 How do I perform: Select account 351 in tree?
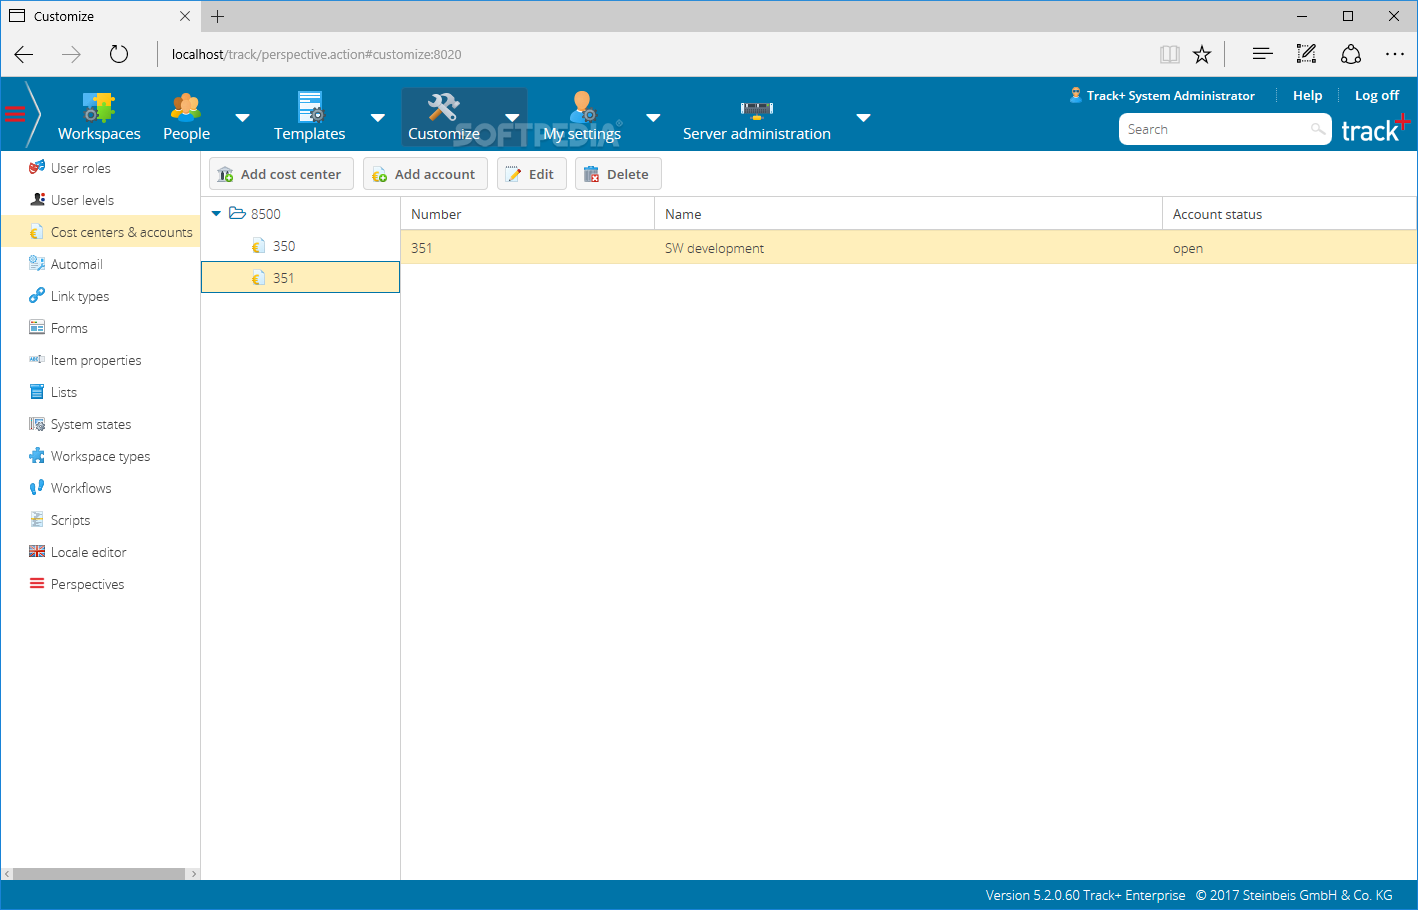click(x=300, y=277)
